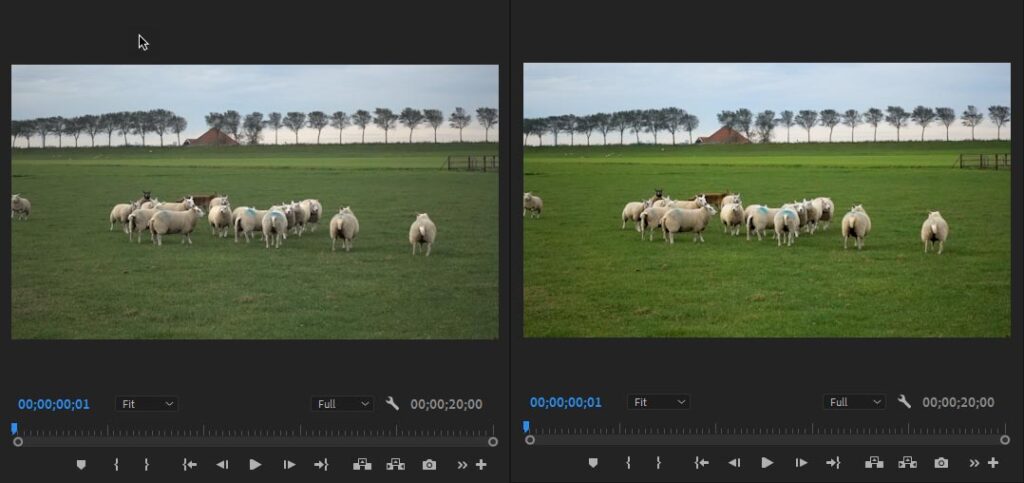1024x483 pixels.
Task: Go to In point on left monitor
Action: point(189,464)
